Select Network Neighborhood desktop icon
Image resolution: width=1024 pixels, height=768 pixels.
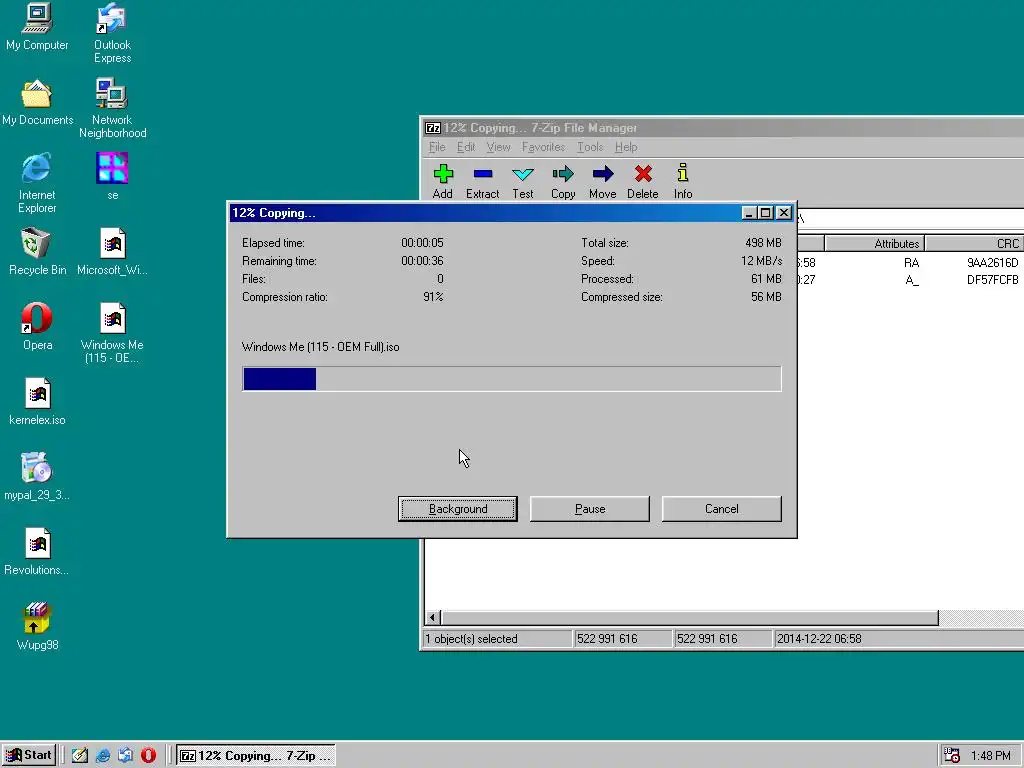tap(112, 108)
